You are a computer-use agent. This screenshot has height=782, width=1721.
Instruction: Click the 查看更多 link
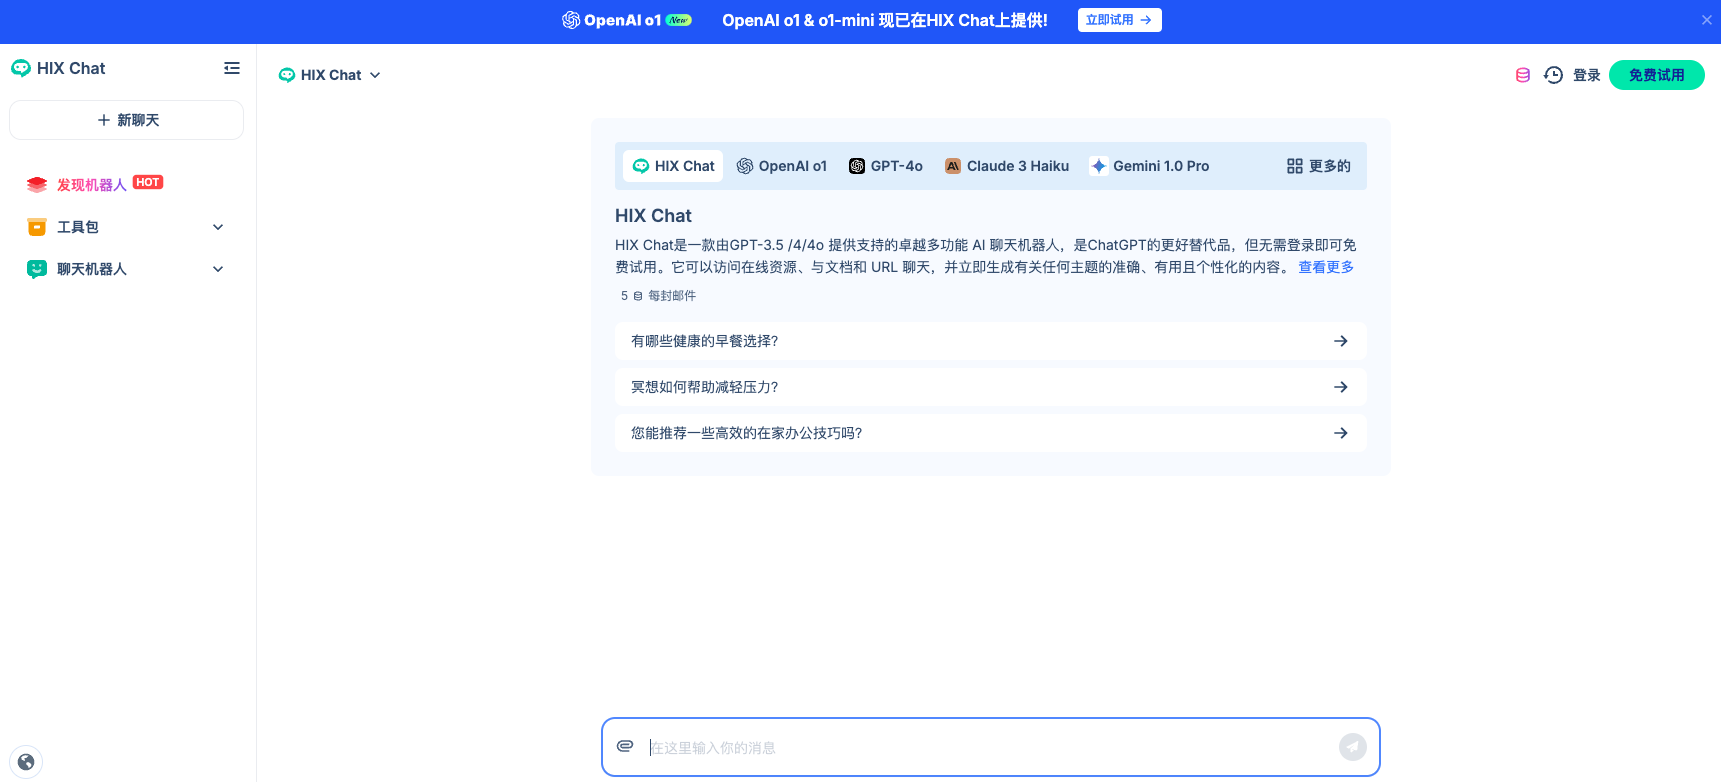1326,267
